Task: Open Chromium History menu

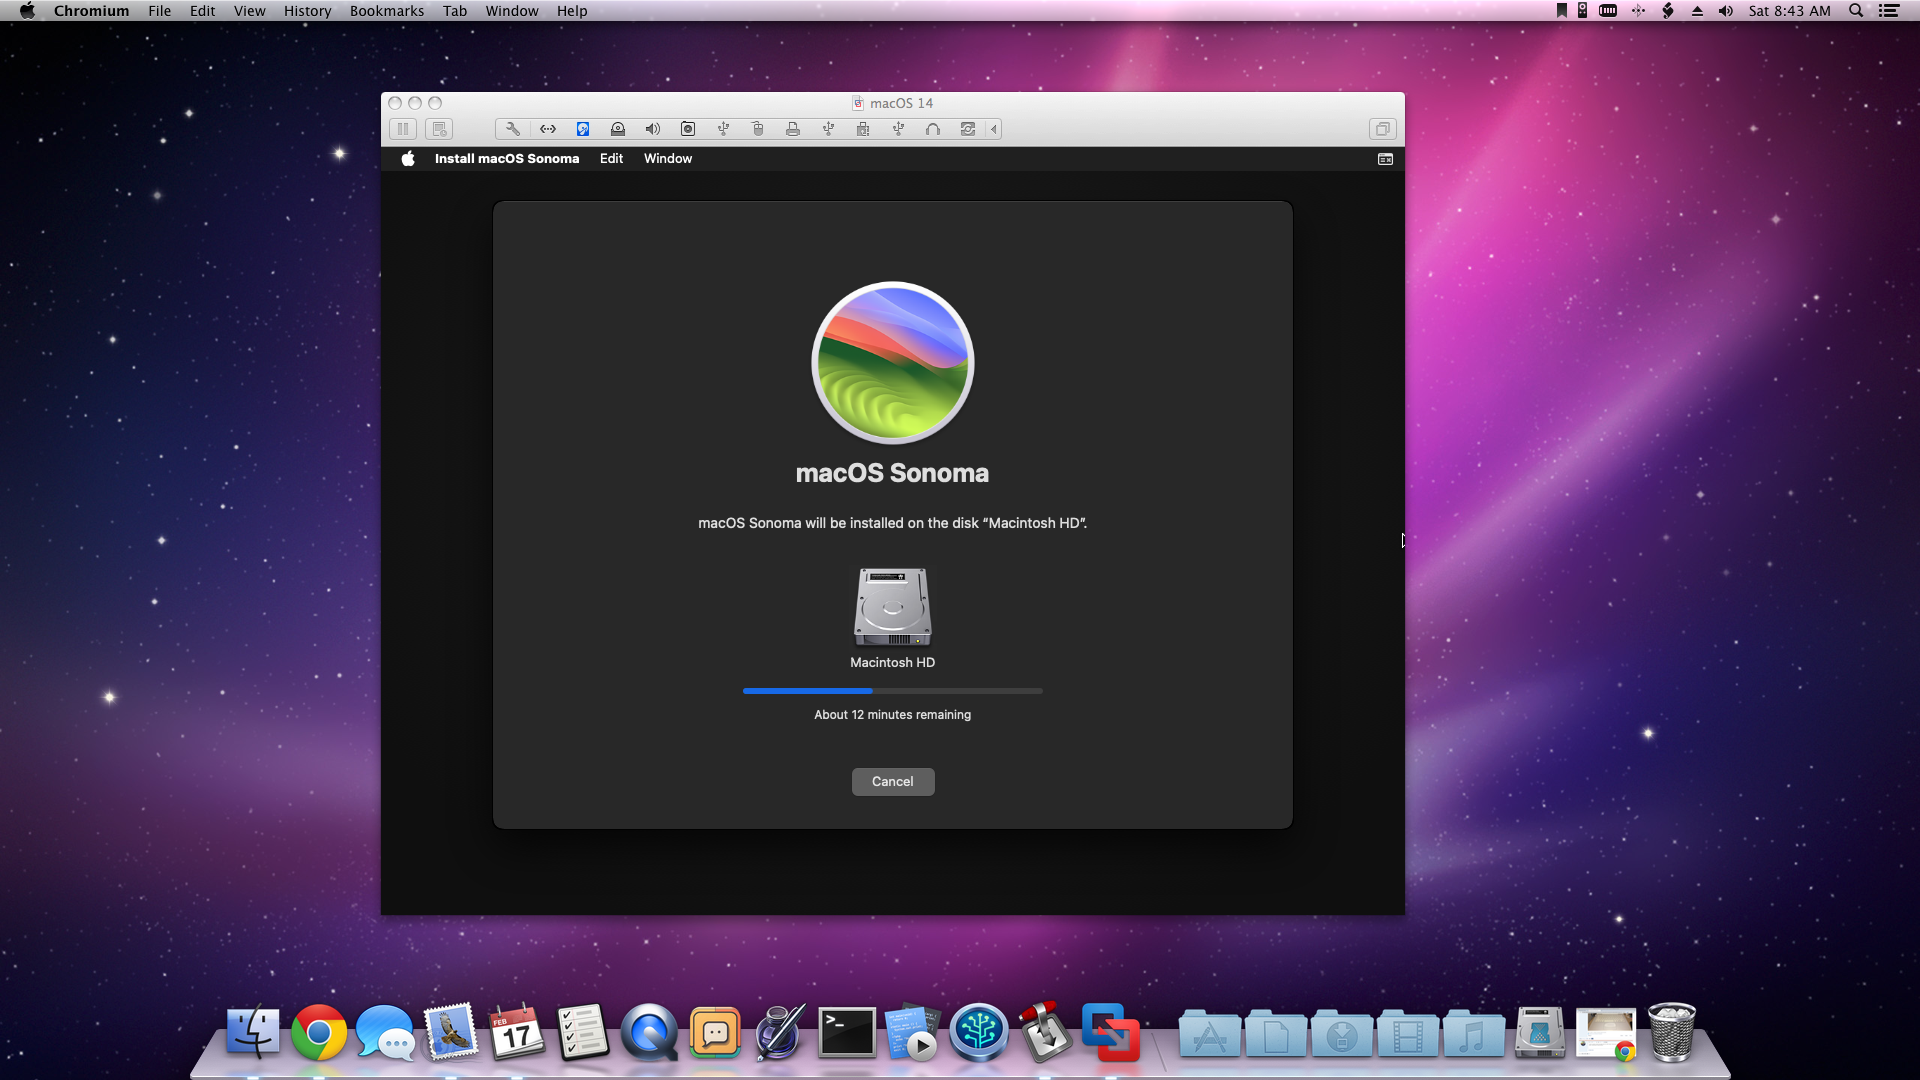Action: [x=307, y=11]
